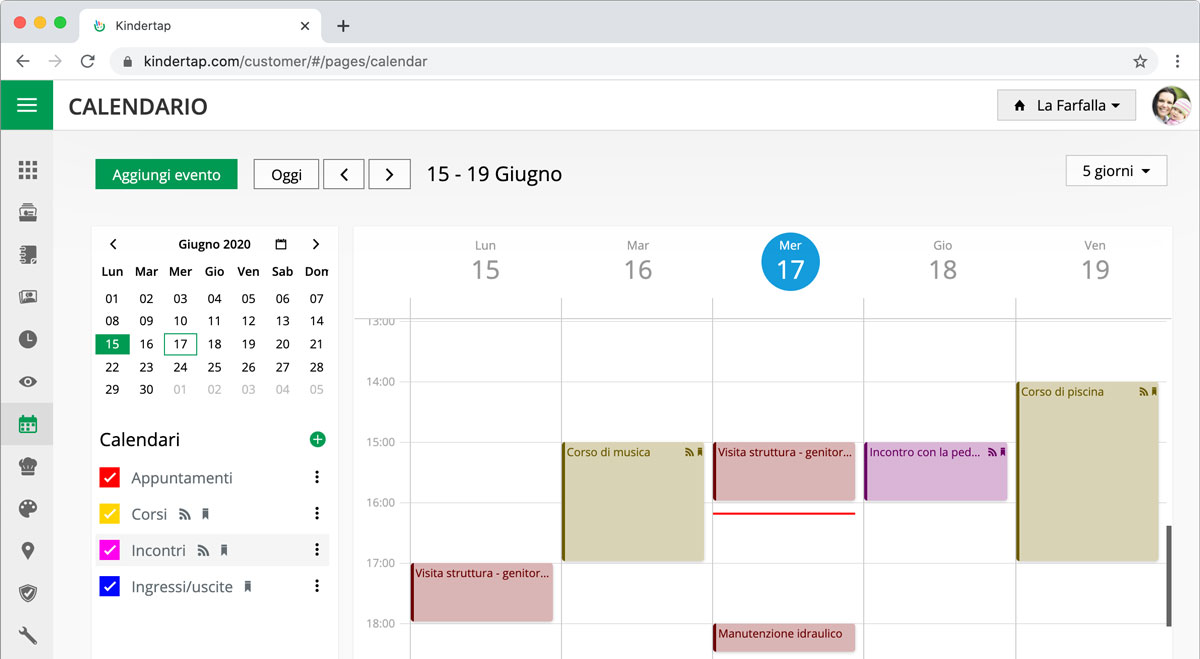Open the La Farfalla dropdown
This screenshot has width=1200, height=659.
tap(1066, 105)
